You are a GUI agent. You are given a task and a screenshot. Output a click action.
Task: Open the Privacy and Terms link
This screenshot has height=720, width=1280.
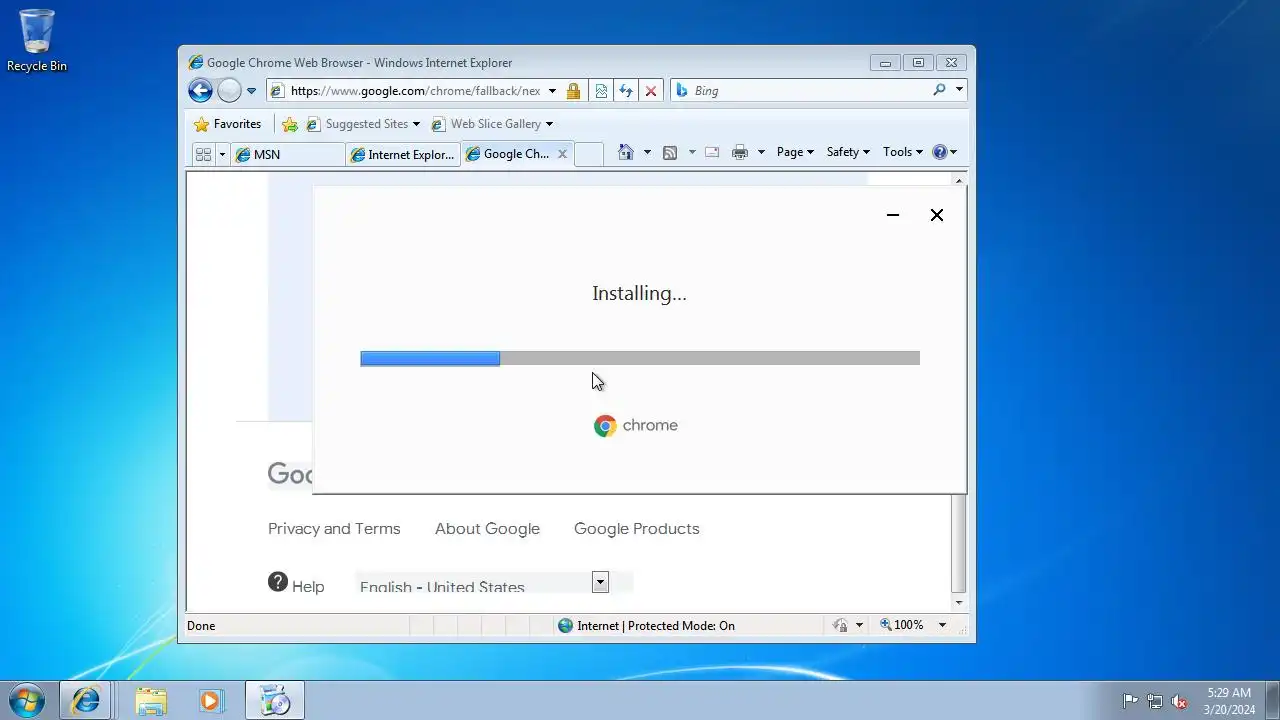point(334,529)
